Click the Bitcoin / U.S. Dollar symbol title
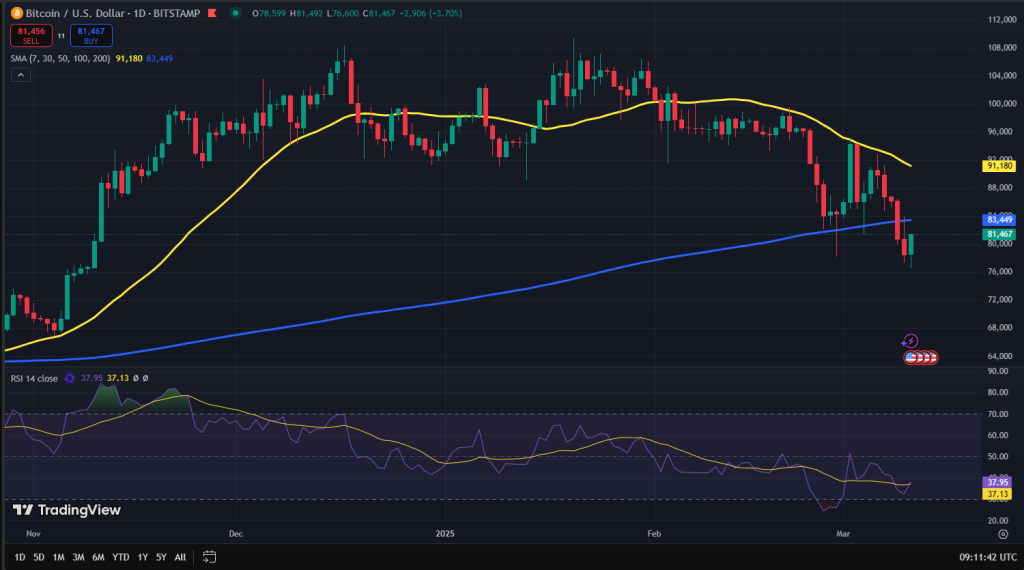1024x570 pixels. (113, 13)
